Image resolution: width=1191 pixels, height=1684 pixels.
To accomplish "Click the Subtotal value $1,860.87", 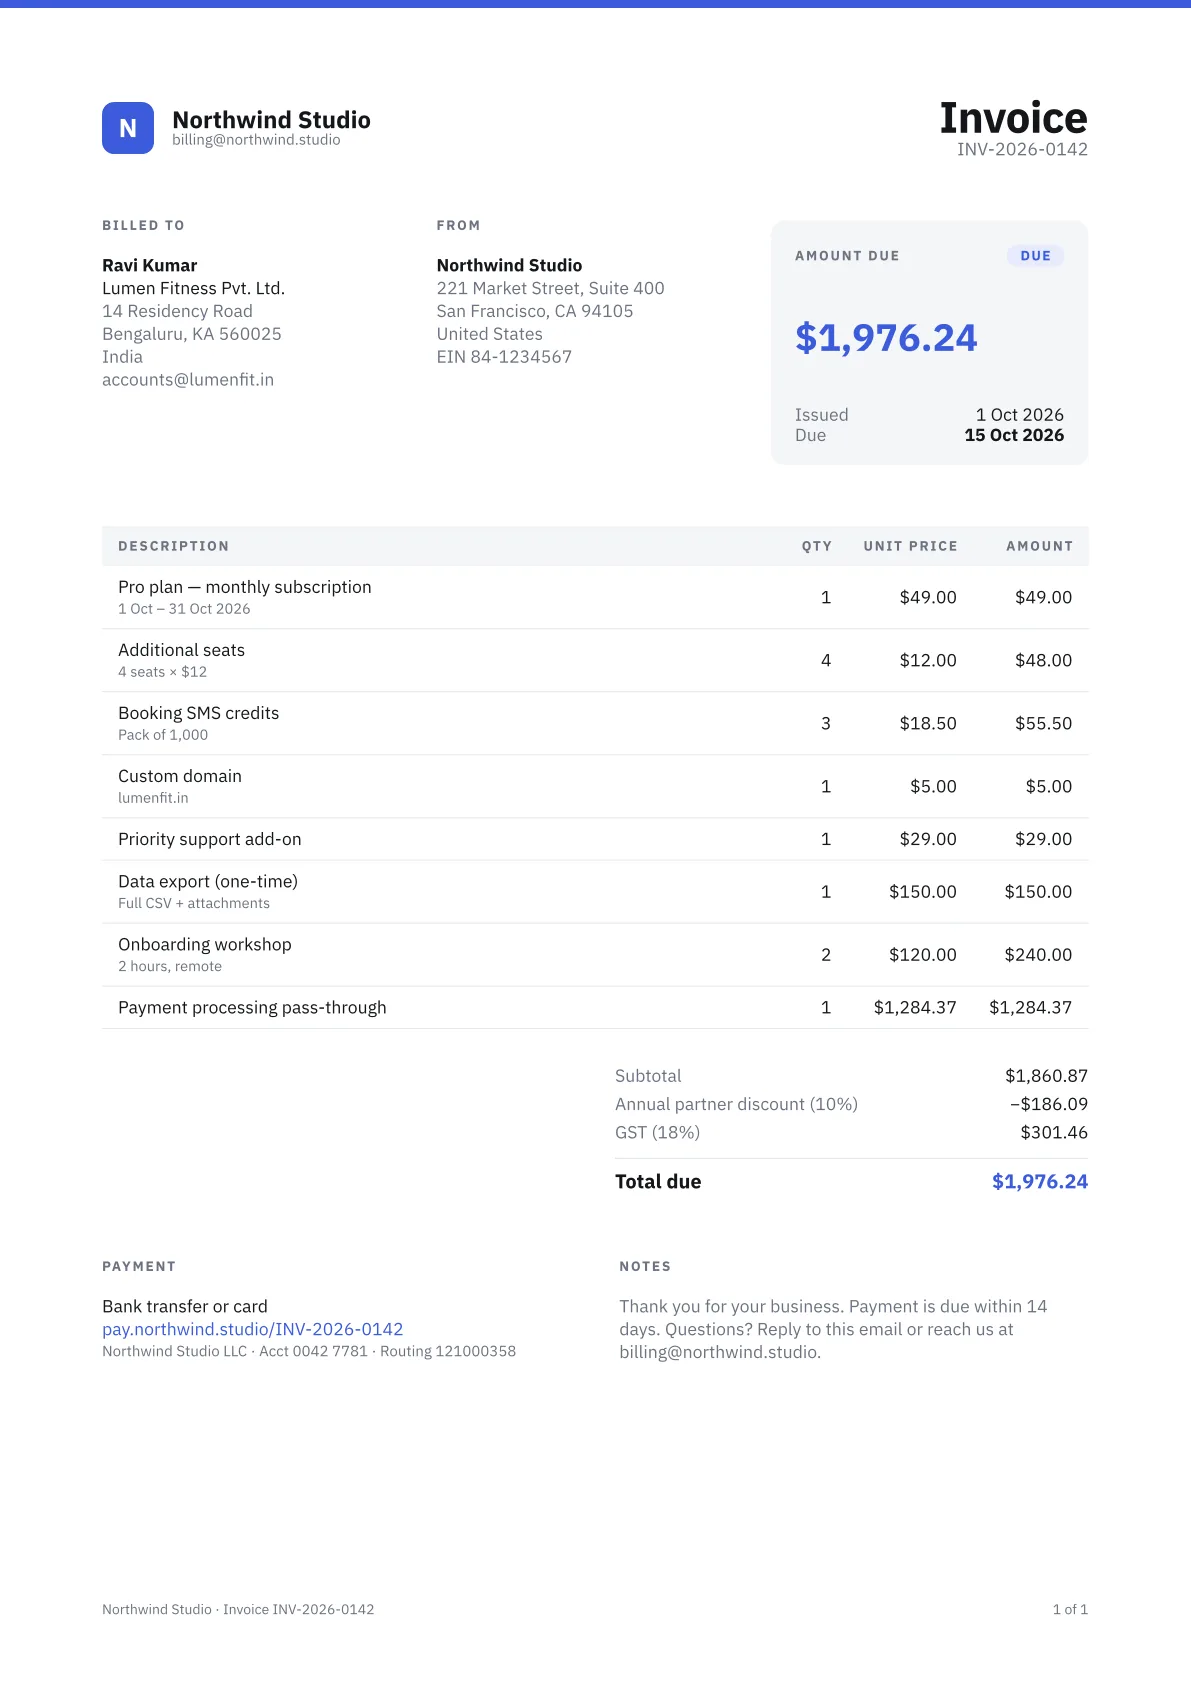I will [x=1046, y=1076].
